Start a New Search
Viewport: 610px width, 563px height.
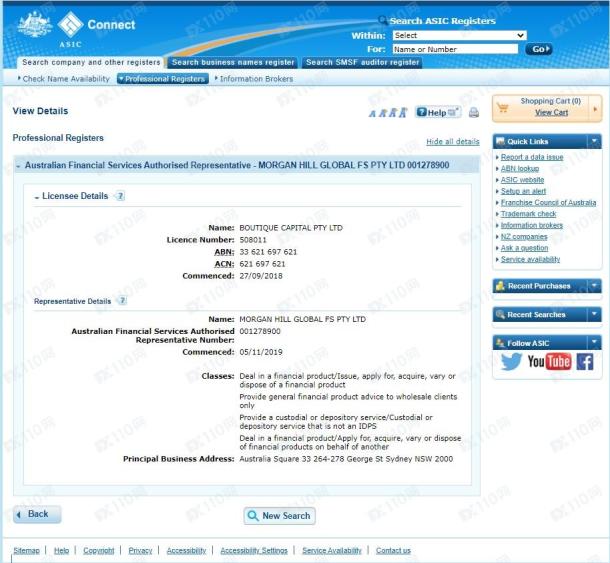click(x=279, y=516)
